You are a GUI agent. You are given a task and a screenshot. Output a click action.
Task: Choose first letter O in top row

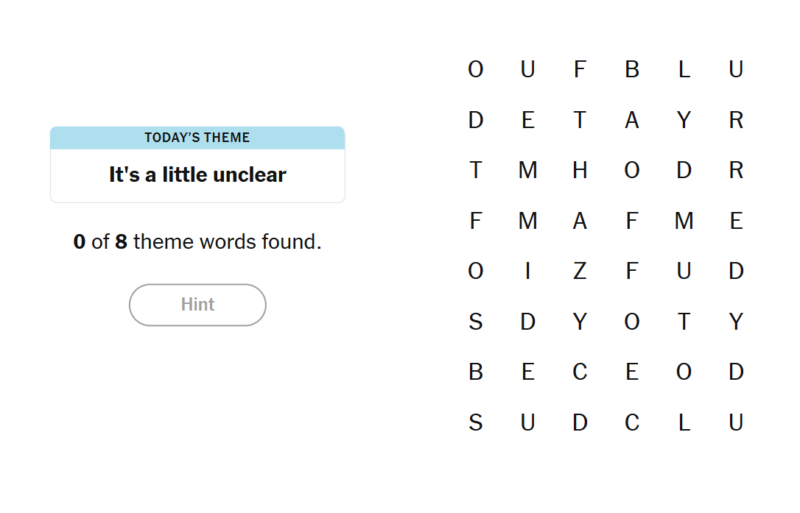coord(476,70)
